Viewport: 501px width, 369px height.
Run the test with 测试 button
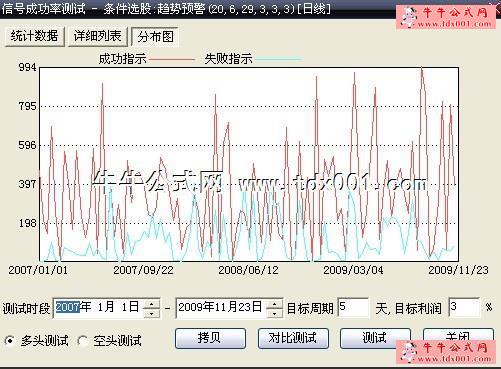375,338
